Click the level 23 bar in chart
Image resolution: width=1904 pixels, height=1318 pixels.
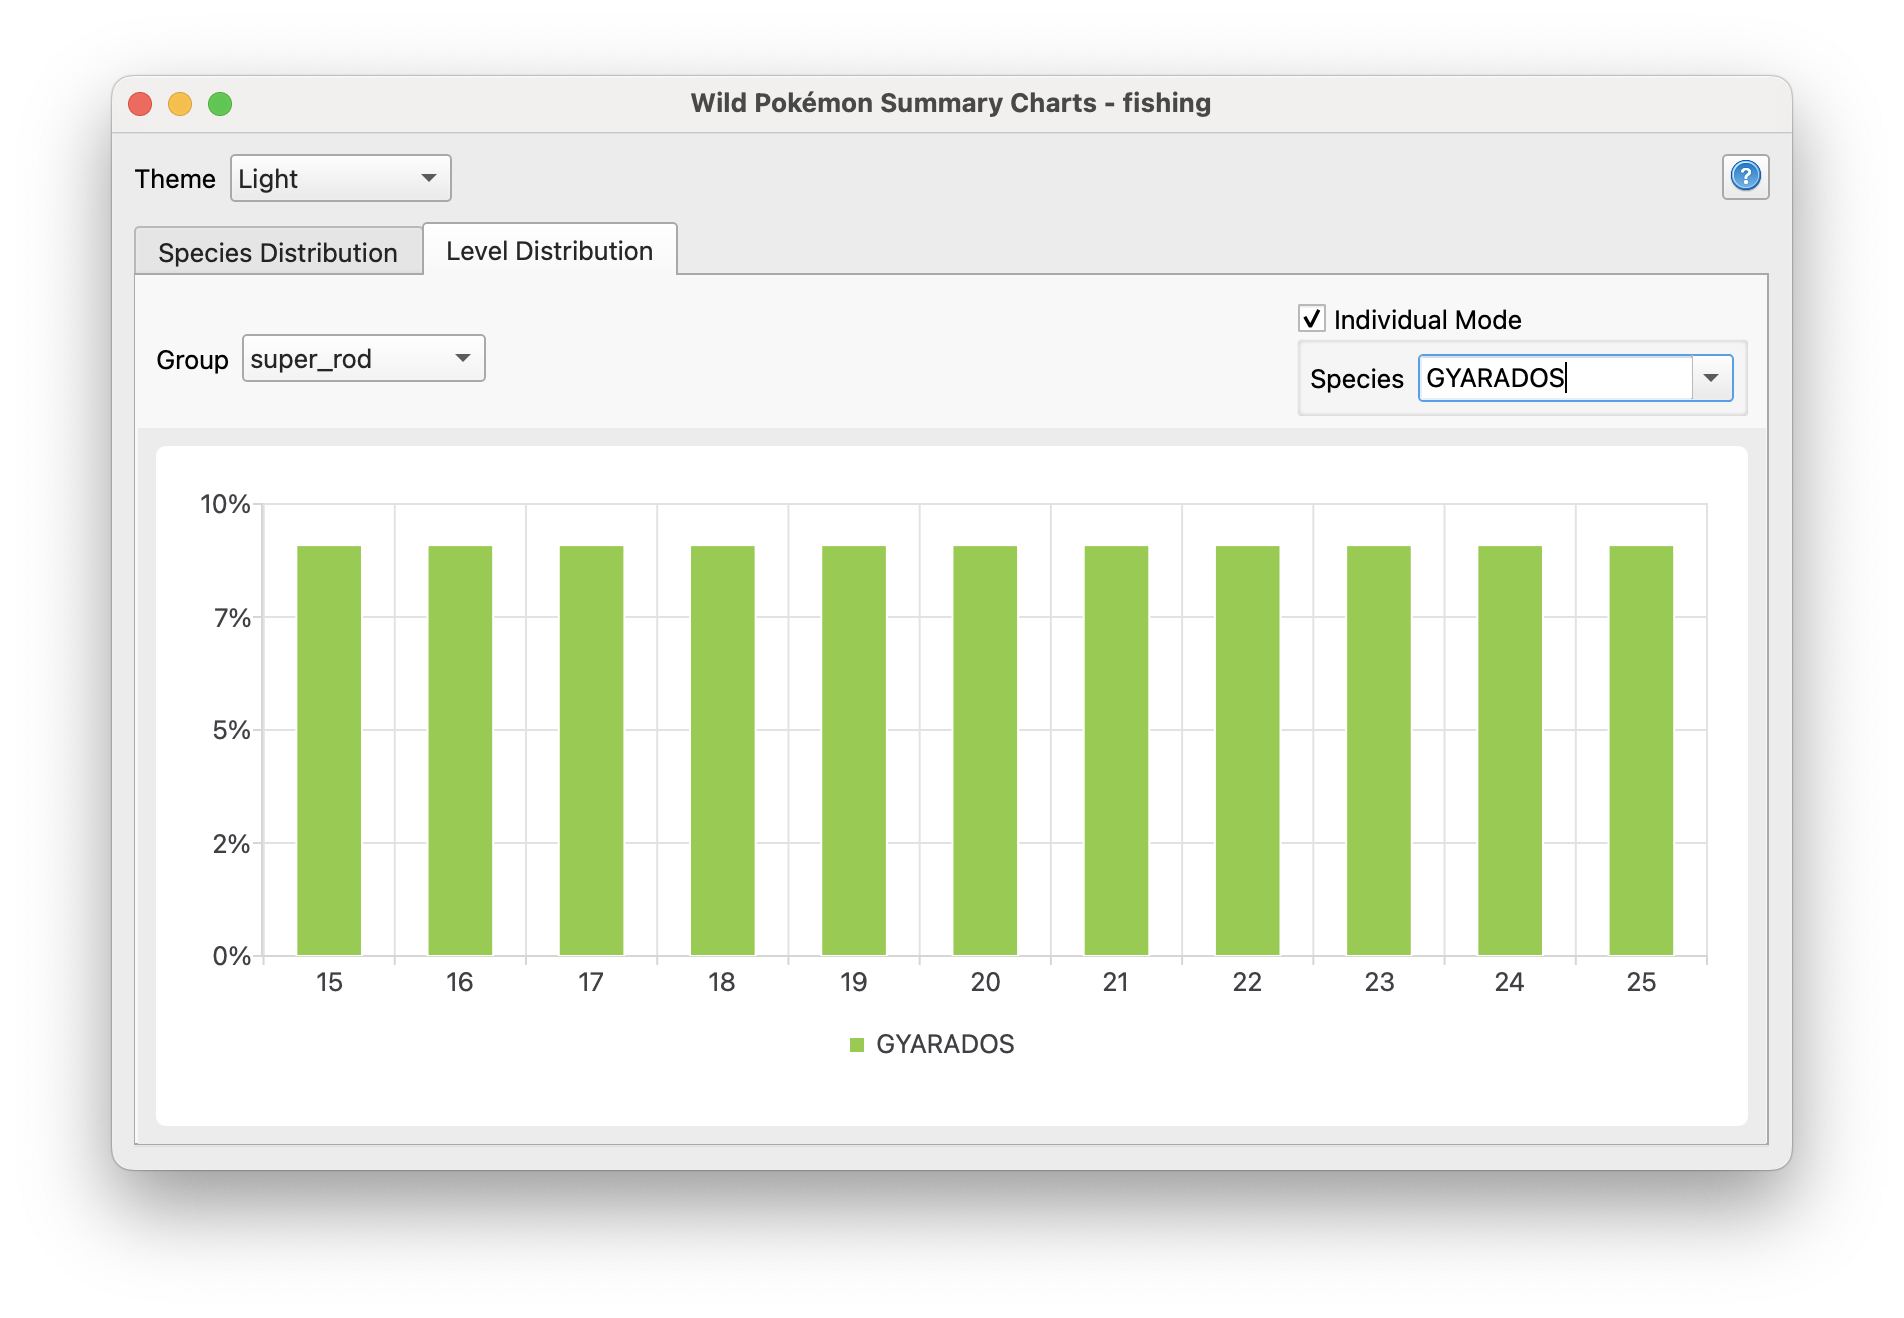pos(1379,750)
